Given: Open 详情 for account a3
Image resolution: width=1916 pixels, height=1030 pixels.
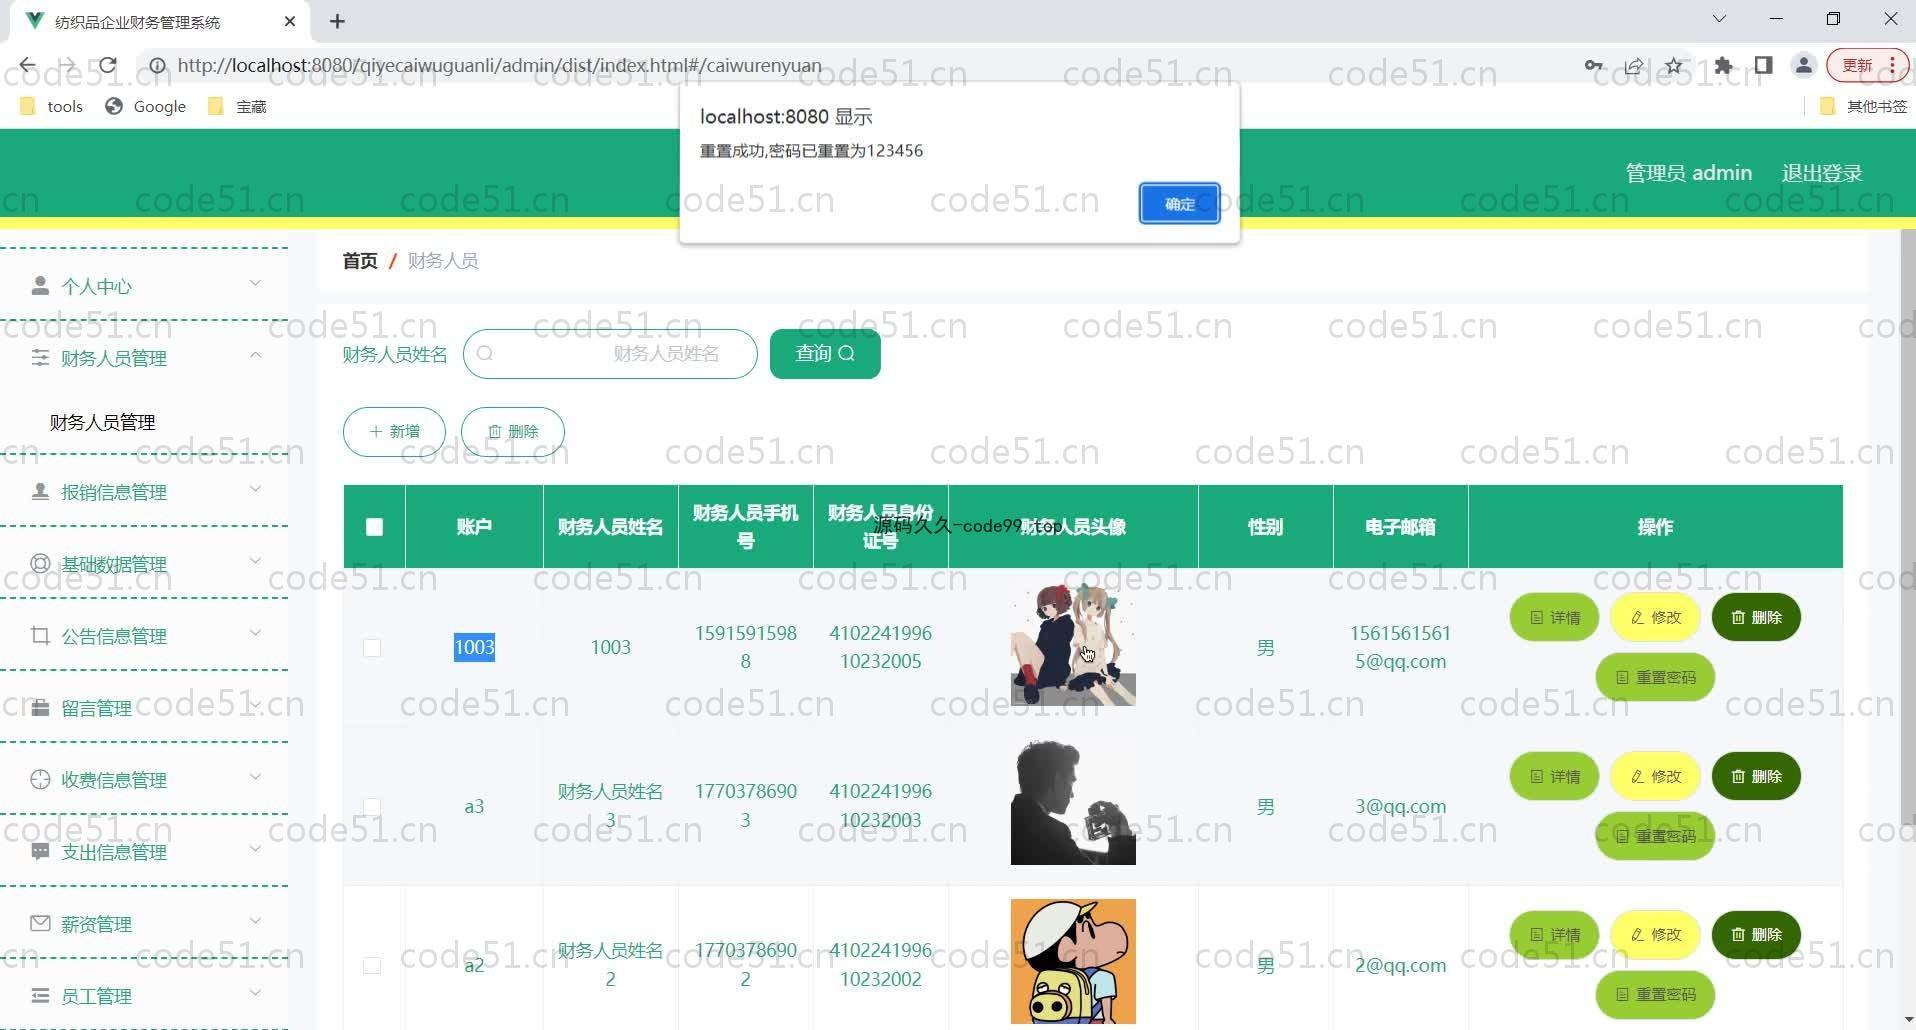Looking at the screenshot, I should [1554, 776].
